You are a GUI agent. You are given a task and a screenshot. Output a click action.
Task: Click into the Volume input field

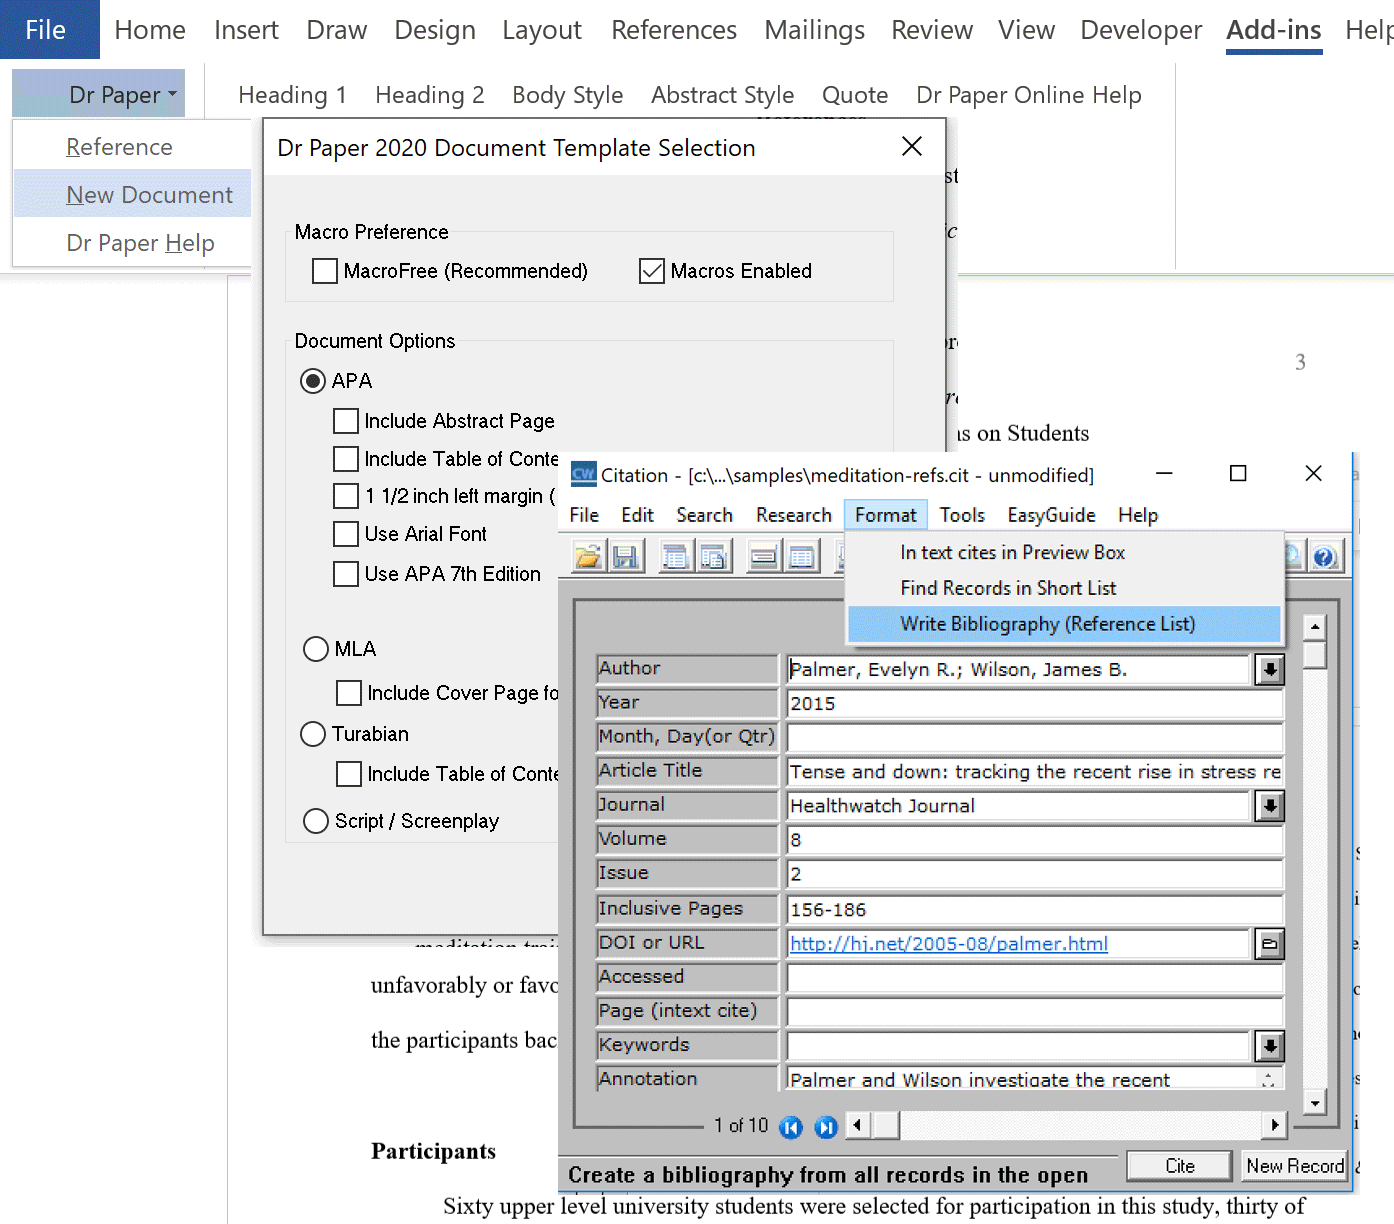click(x=1033, y=840)
